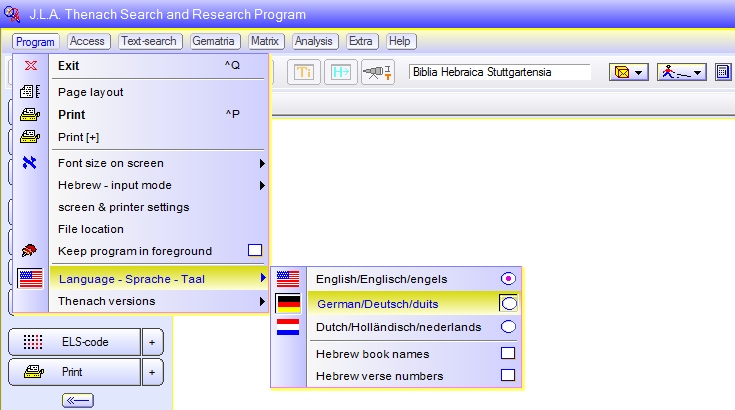Screen dimensions: 735x410
Task: Click the ELS-code dotted grid icon
Action: (x=33, y=342)
